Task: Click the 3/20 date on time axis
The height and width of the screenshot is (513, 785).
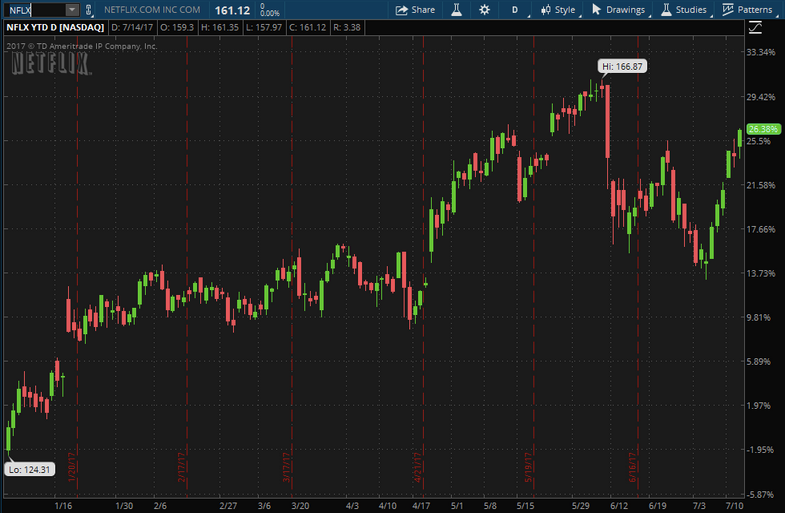Action: [300, 505]
